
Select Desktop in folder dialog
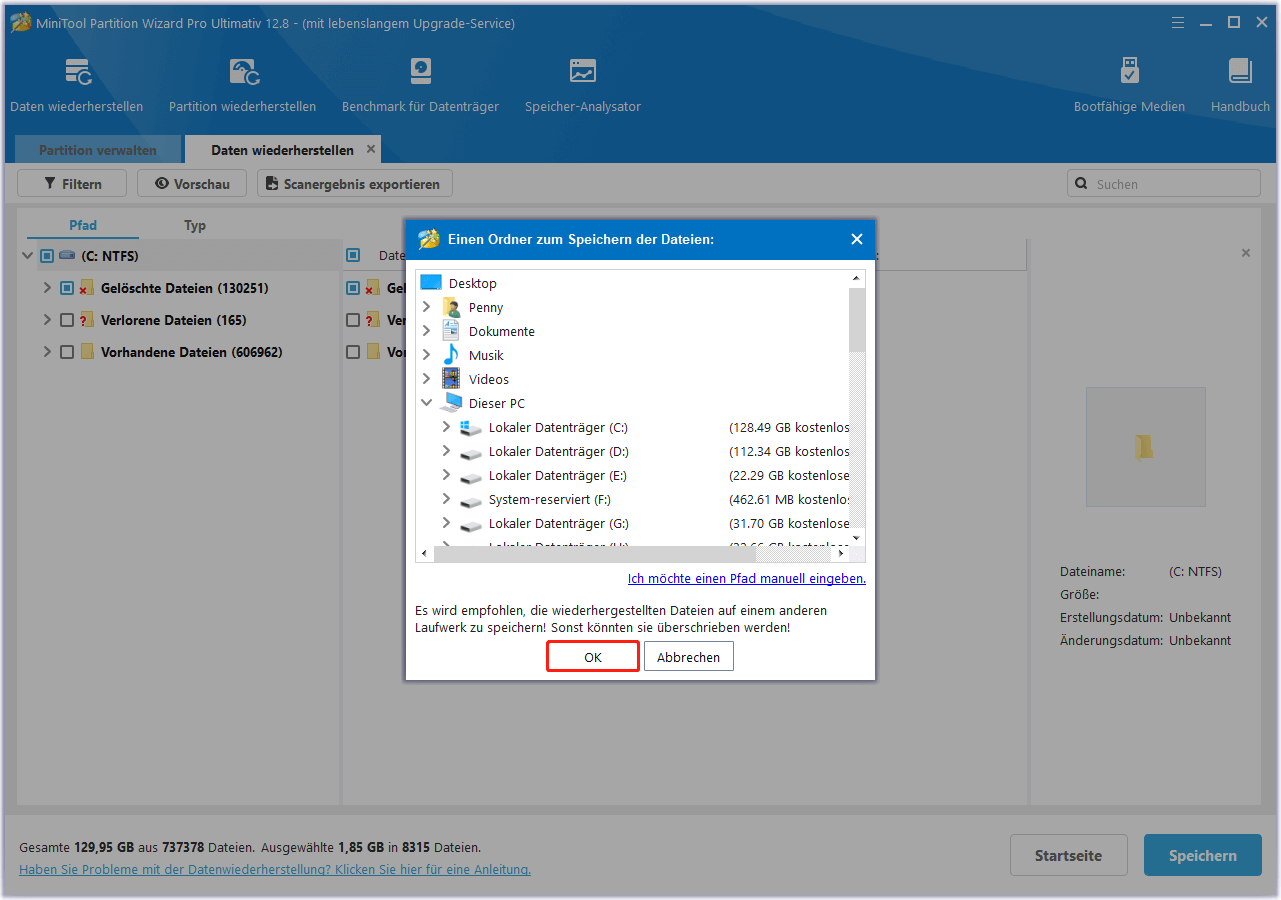[x=473, y=283]
